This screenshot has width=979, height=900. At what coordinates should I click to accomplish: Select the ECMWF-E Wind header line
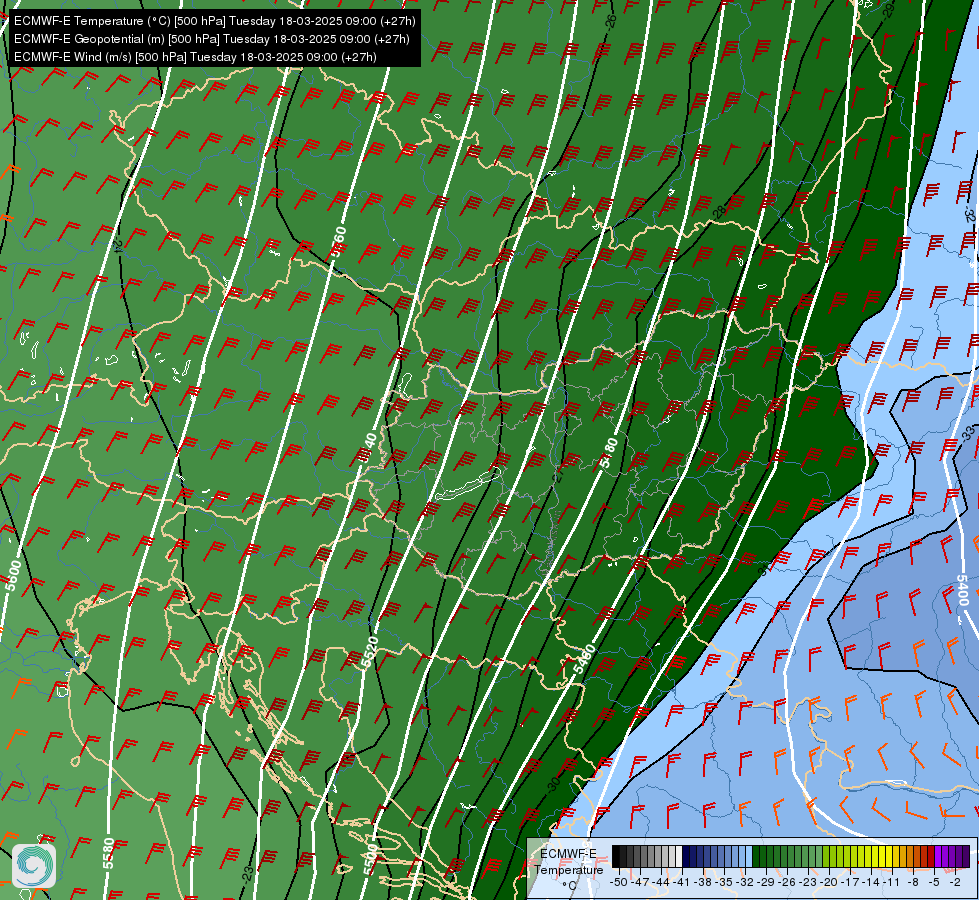[195, 57]
